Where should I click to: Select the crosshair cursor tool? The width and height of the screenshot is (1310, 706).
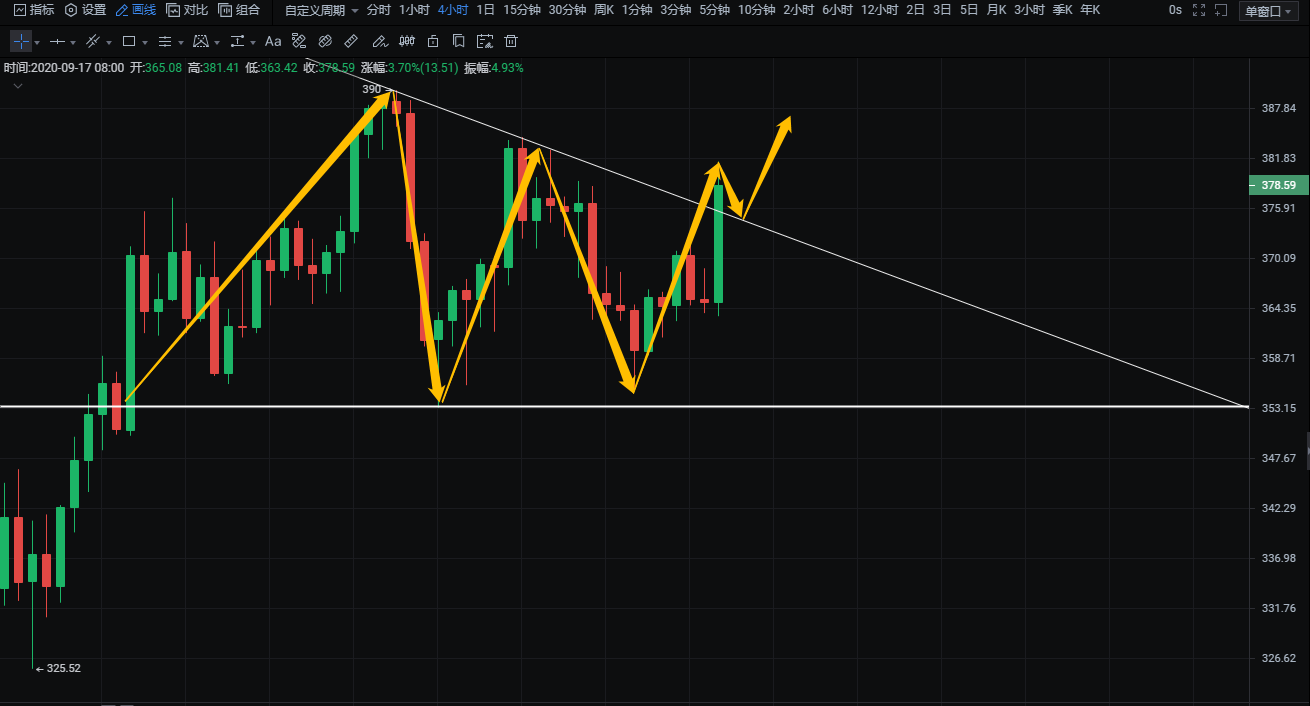pos(21,42)
